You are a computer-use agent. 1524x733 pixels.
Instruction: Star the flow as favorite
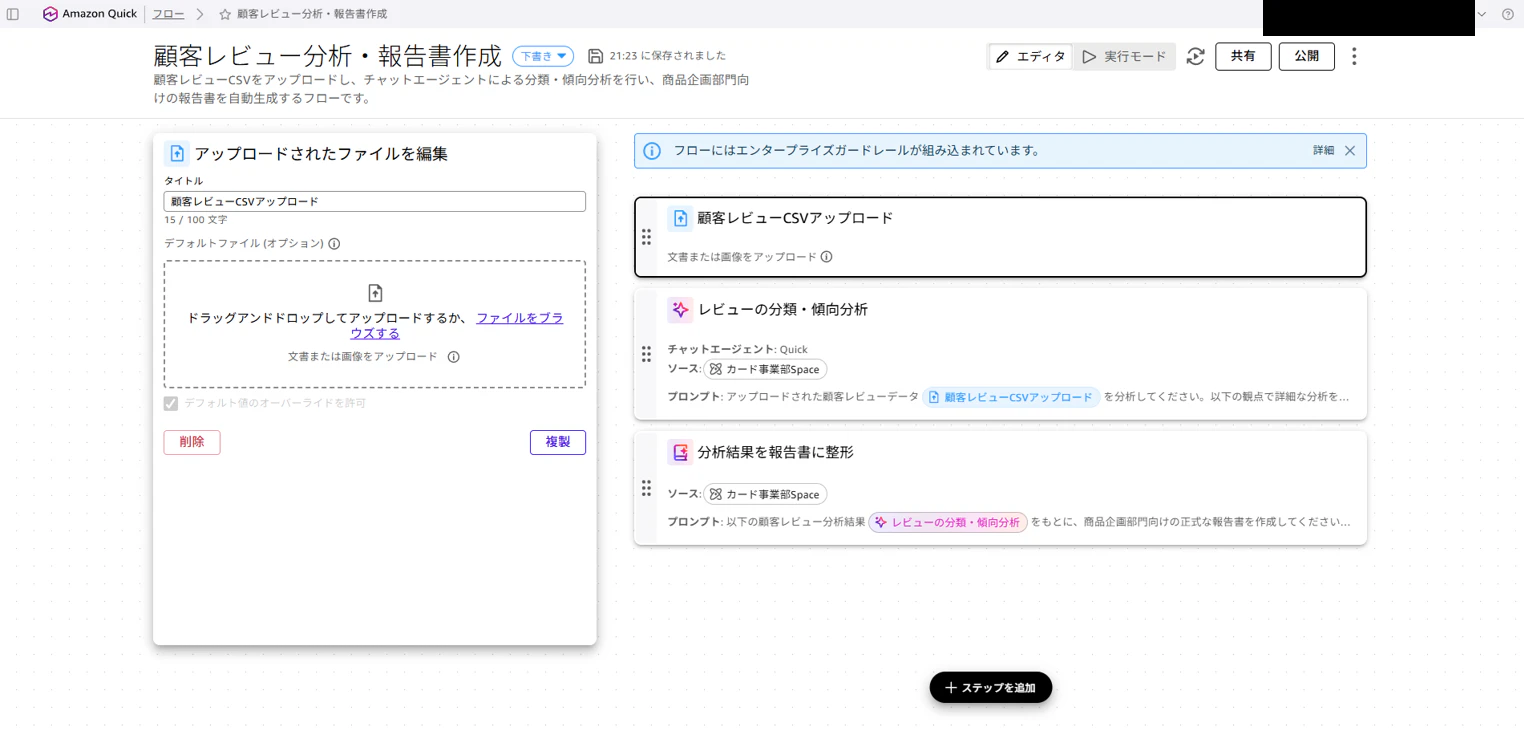tap(225, 15)
